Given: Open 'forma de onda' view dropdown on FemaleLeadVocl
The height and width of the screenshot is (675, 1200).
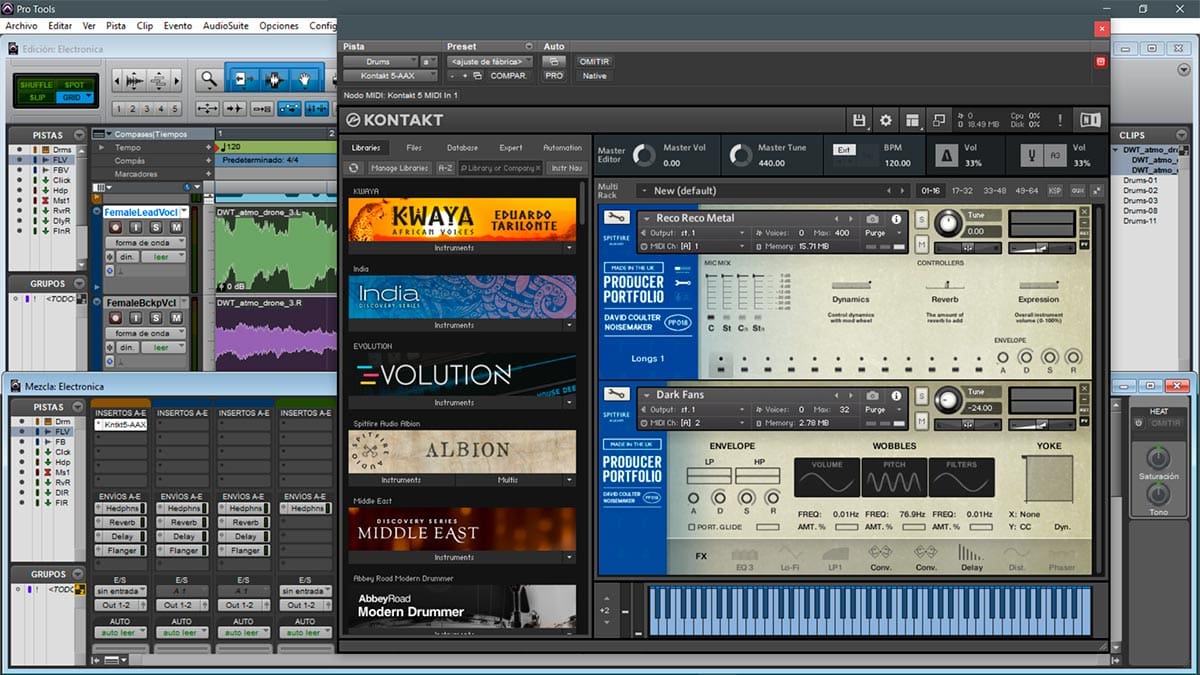Looking at the screenshot, I should point(147,244).
